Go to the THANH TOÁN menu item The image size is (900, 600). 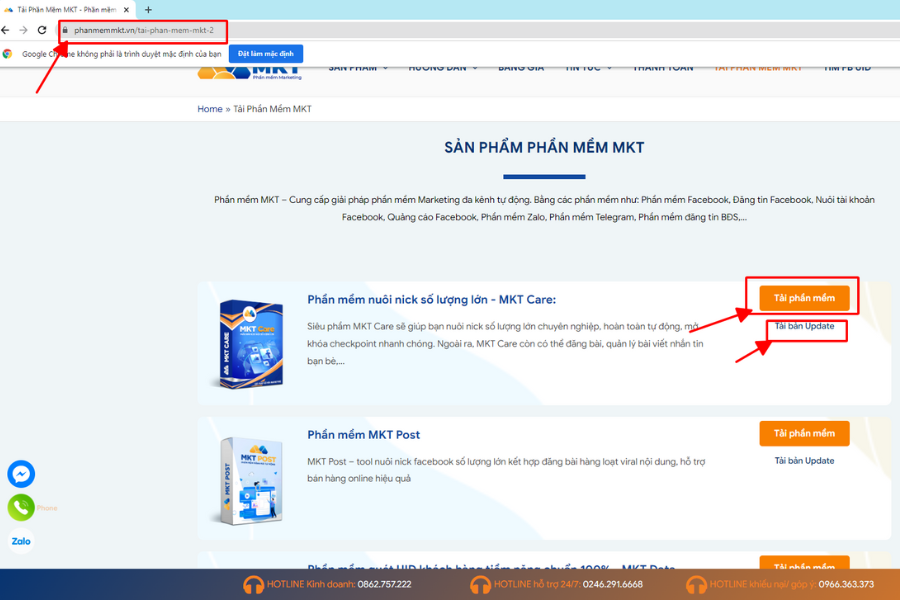click(660, 68)
